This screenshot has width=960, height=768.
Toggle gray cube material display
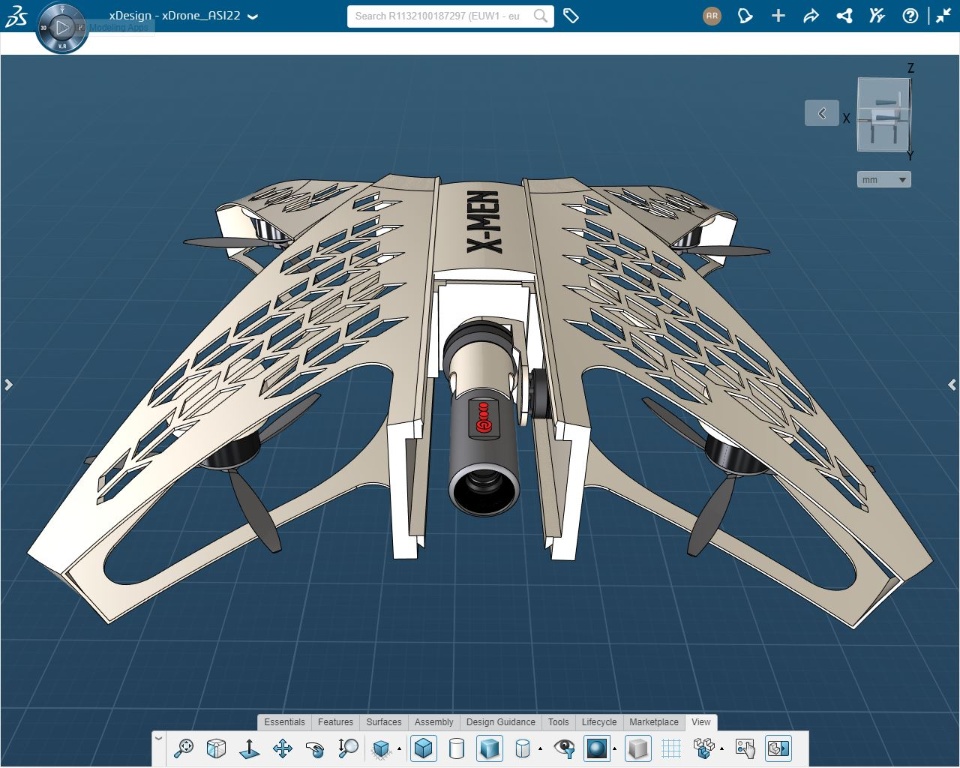[638, 748]
